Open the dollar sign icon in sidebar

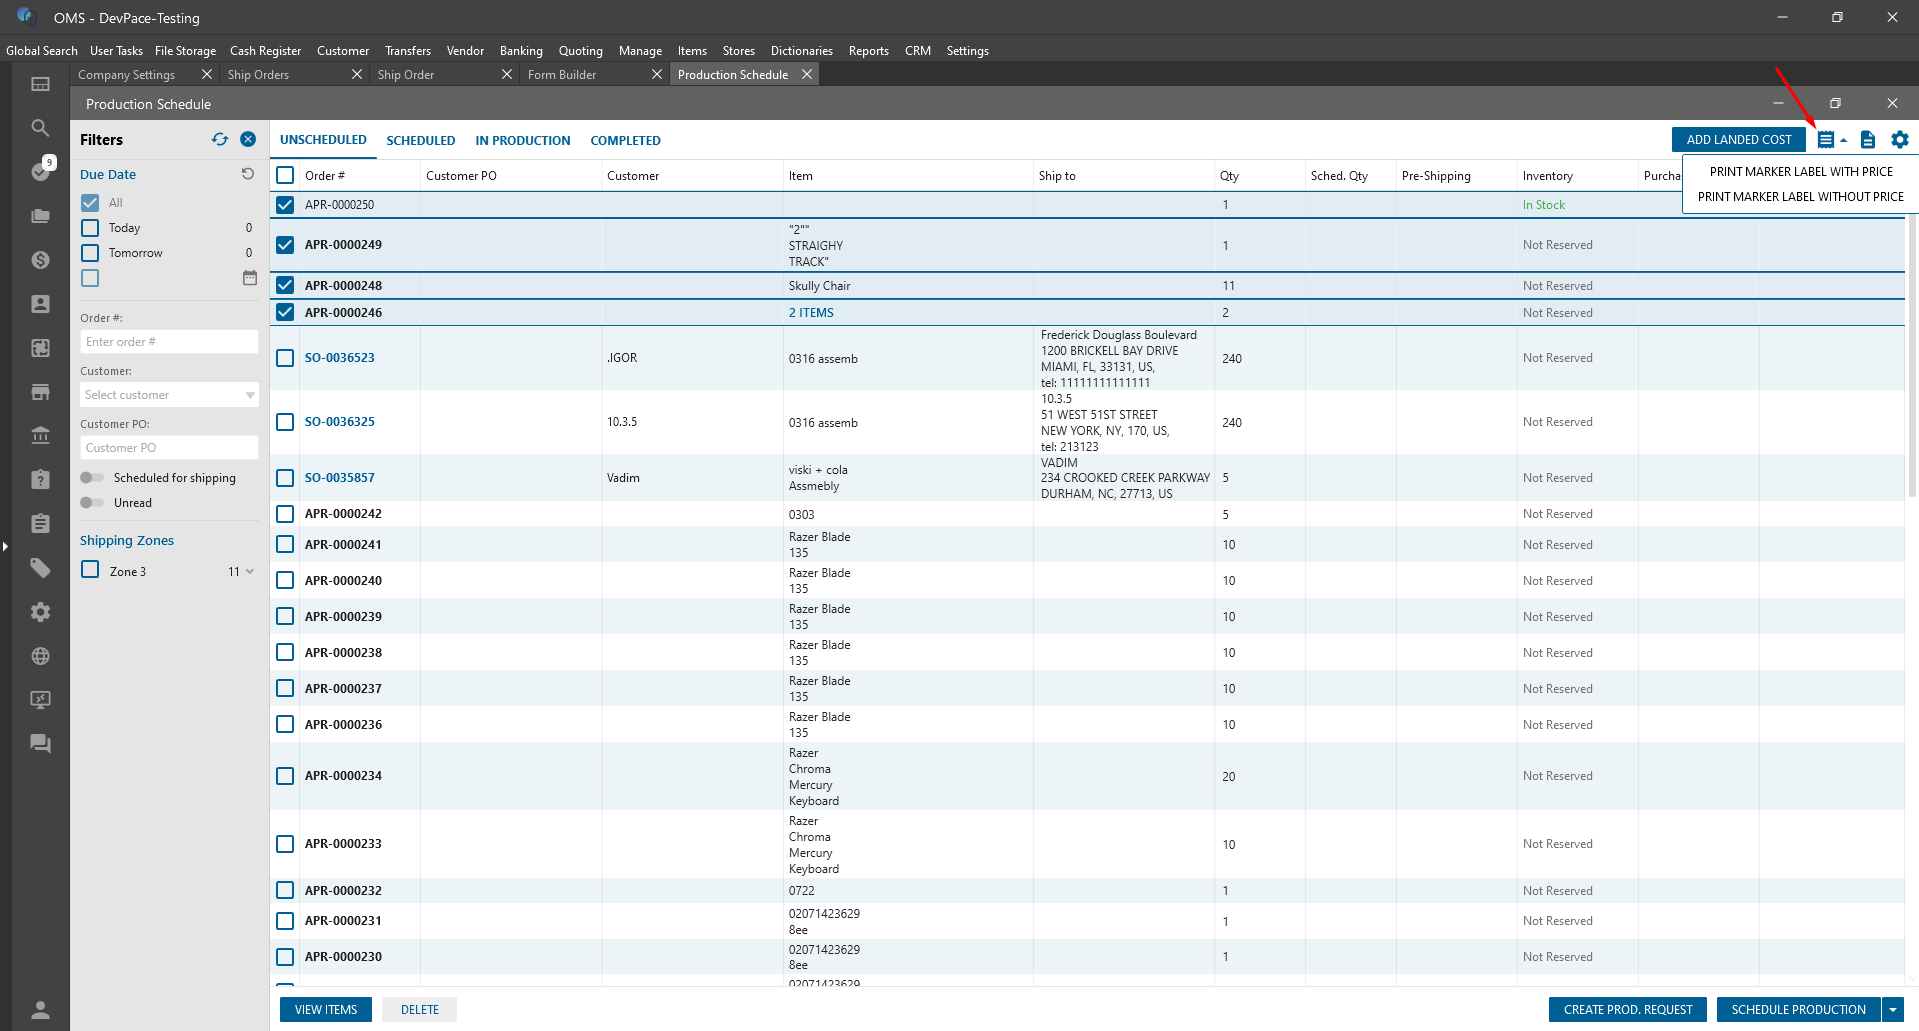pyautogui.click(x=40, y=260)
